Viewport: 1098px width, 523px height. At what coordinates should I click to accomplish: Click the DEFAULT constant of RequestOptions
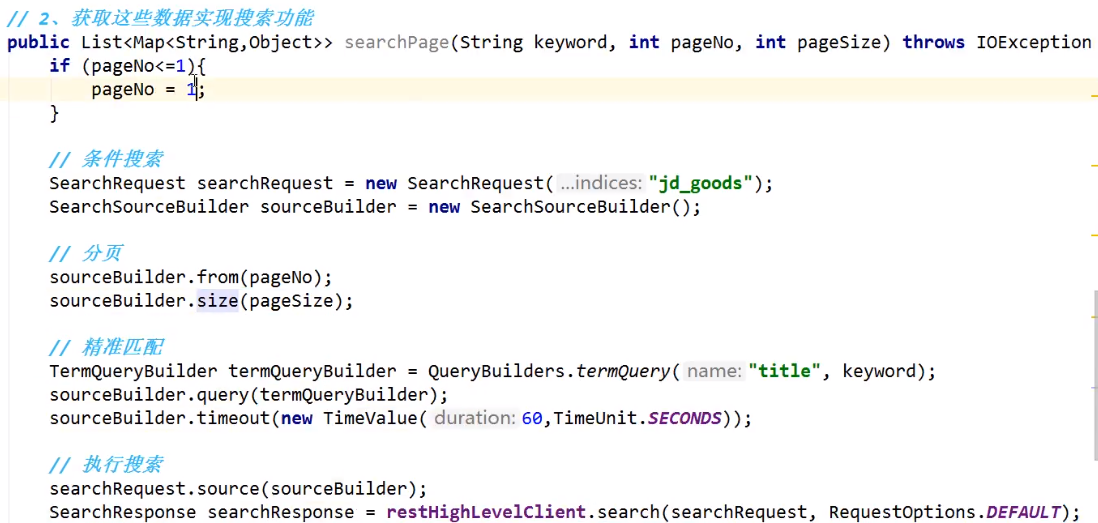click(1022, 512)
